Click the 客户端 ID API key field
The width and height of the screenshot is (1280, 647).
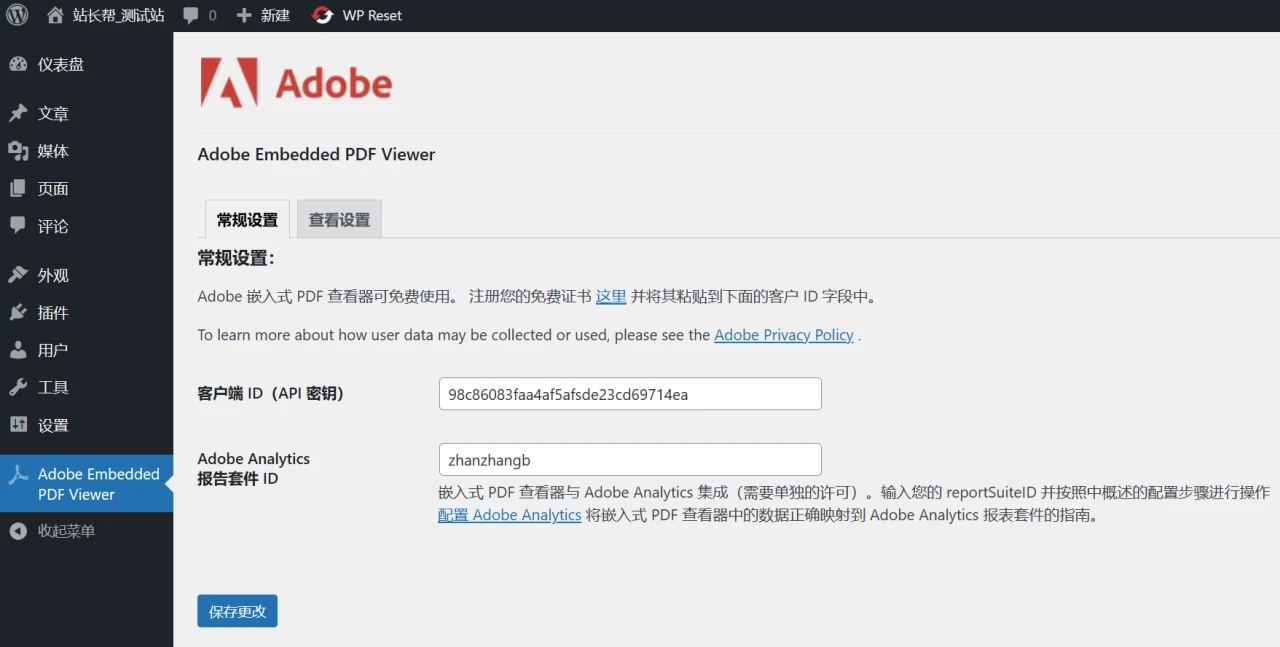(x=630, y=394)
